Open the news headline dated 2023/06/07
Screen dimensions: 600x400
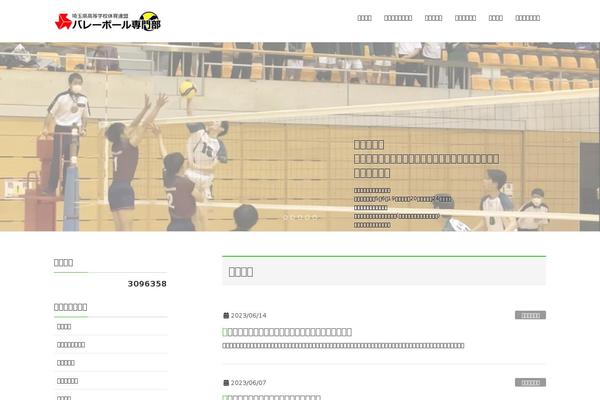coord(271,397)
